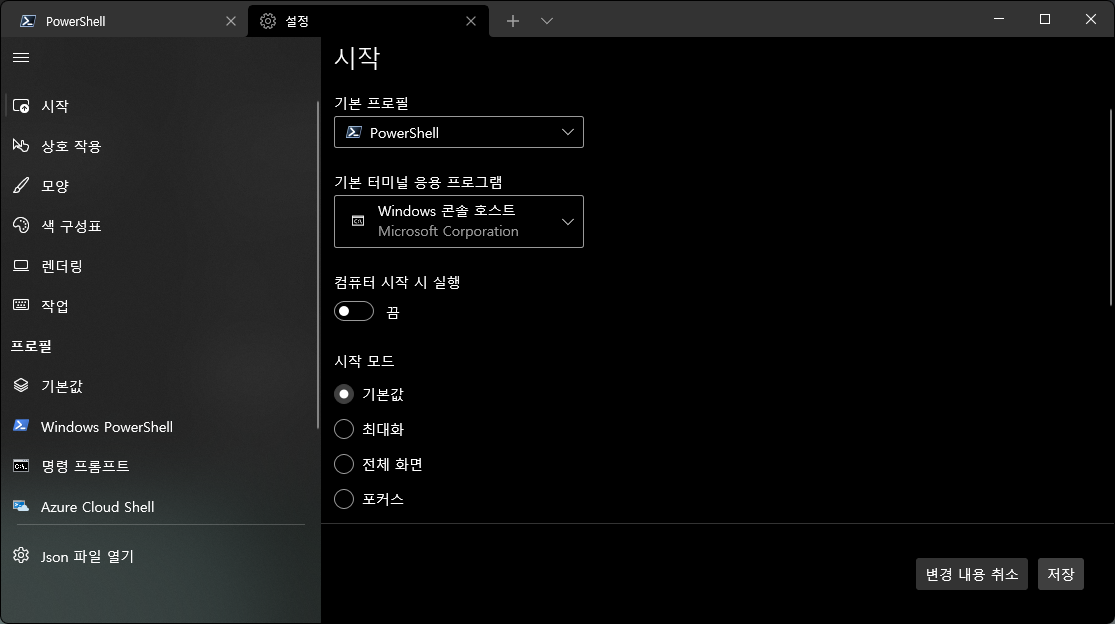Toggle the hamburger navigation menu

click(21, 58)
